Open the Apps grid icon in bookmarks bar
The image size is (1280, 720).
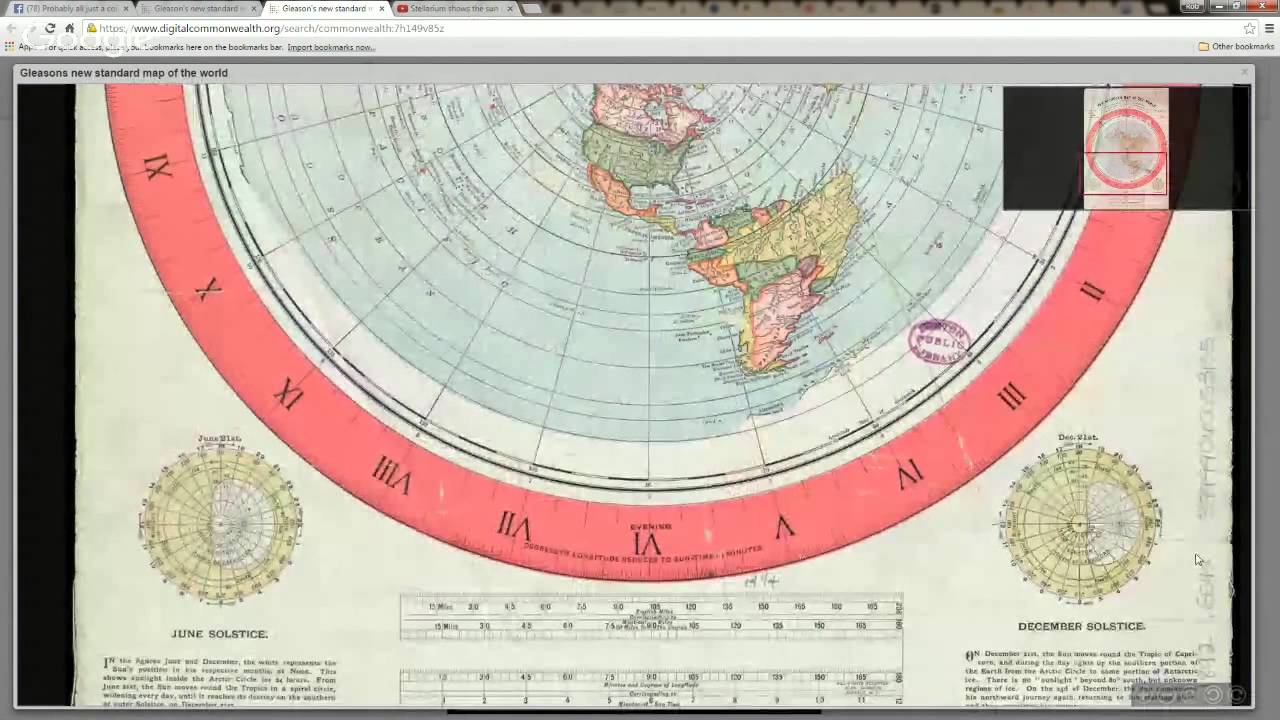[x=10, y=47]
